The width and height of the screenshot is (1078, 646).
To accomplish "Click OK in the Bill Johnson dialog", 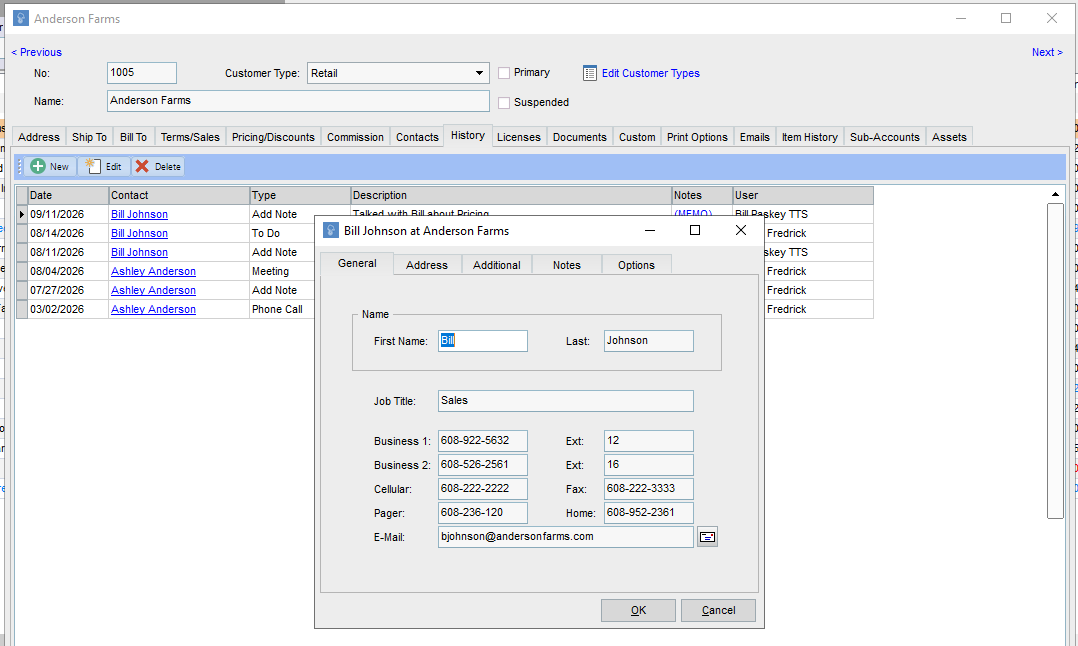I will (x=638, y=610).
